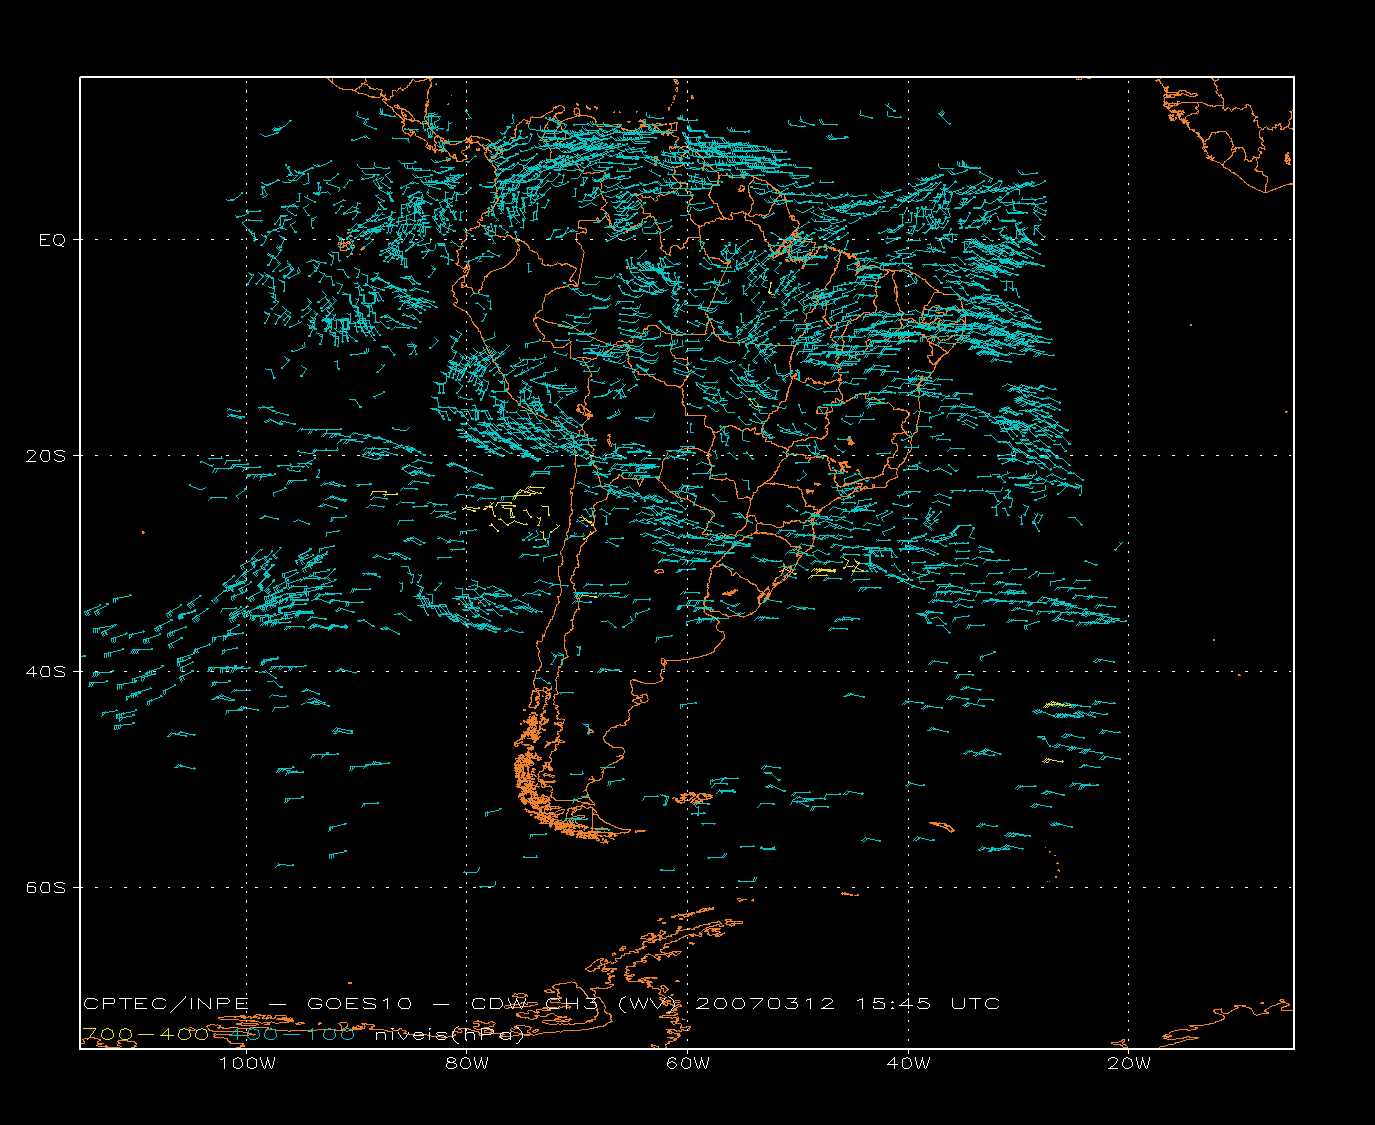Viewport: 1375px width, 1125px height.
Task: Click the 60W longitude label
Action: click(688, 1063)
